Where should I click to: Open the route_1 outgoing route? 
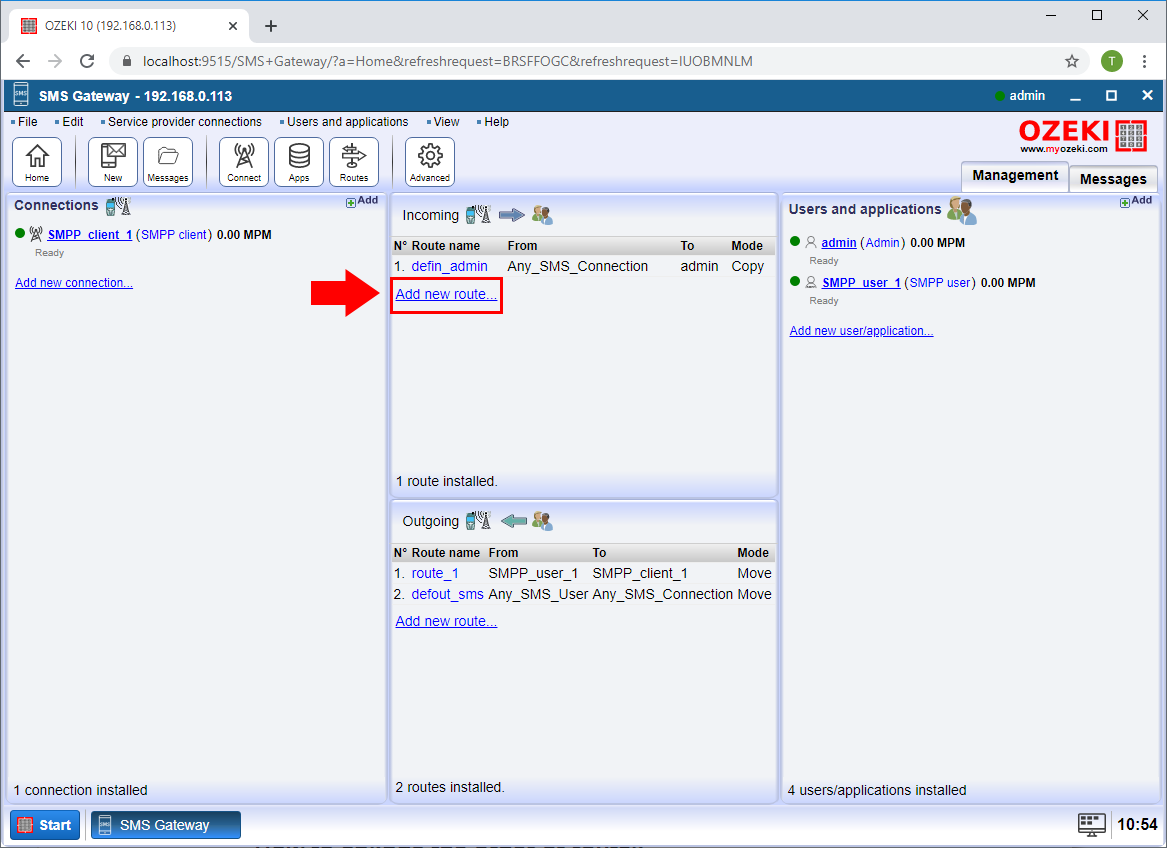(435, 573)
